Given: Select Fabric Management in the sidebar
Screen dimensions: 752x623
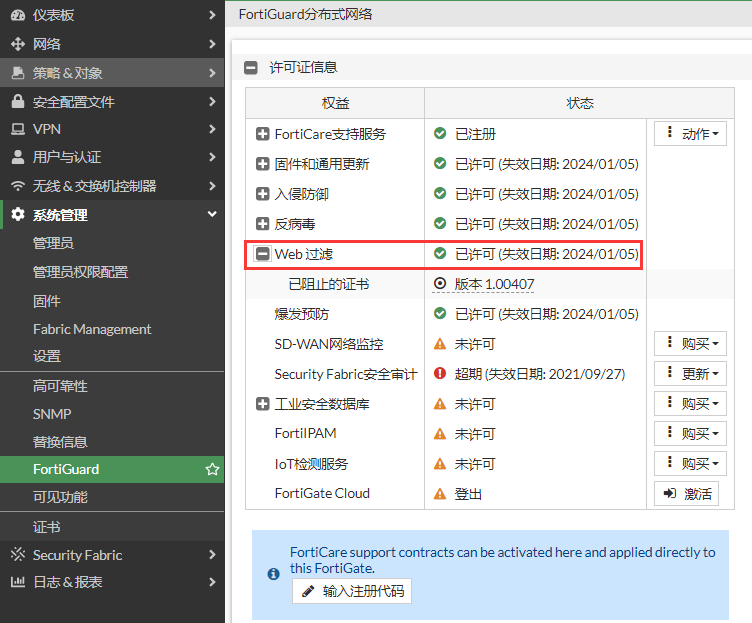Looking at the screenshot, I should click(92, 329).
